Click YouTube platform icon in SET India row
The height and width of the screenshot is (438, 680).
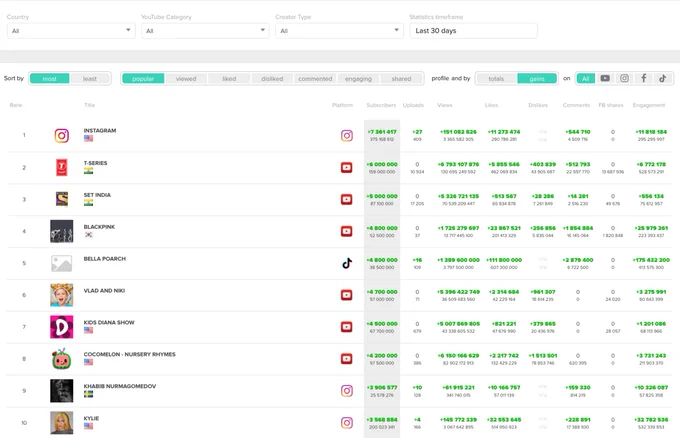pos(347,199)
